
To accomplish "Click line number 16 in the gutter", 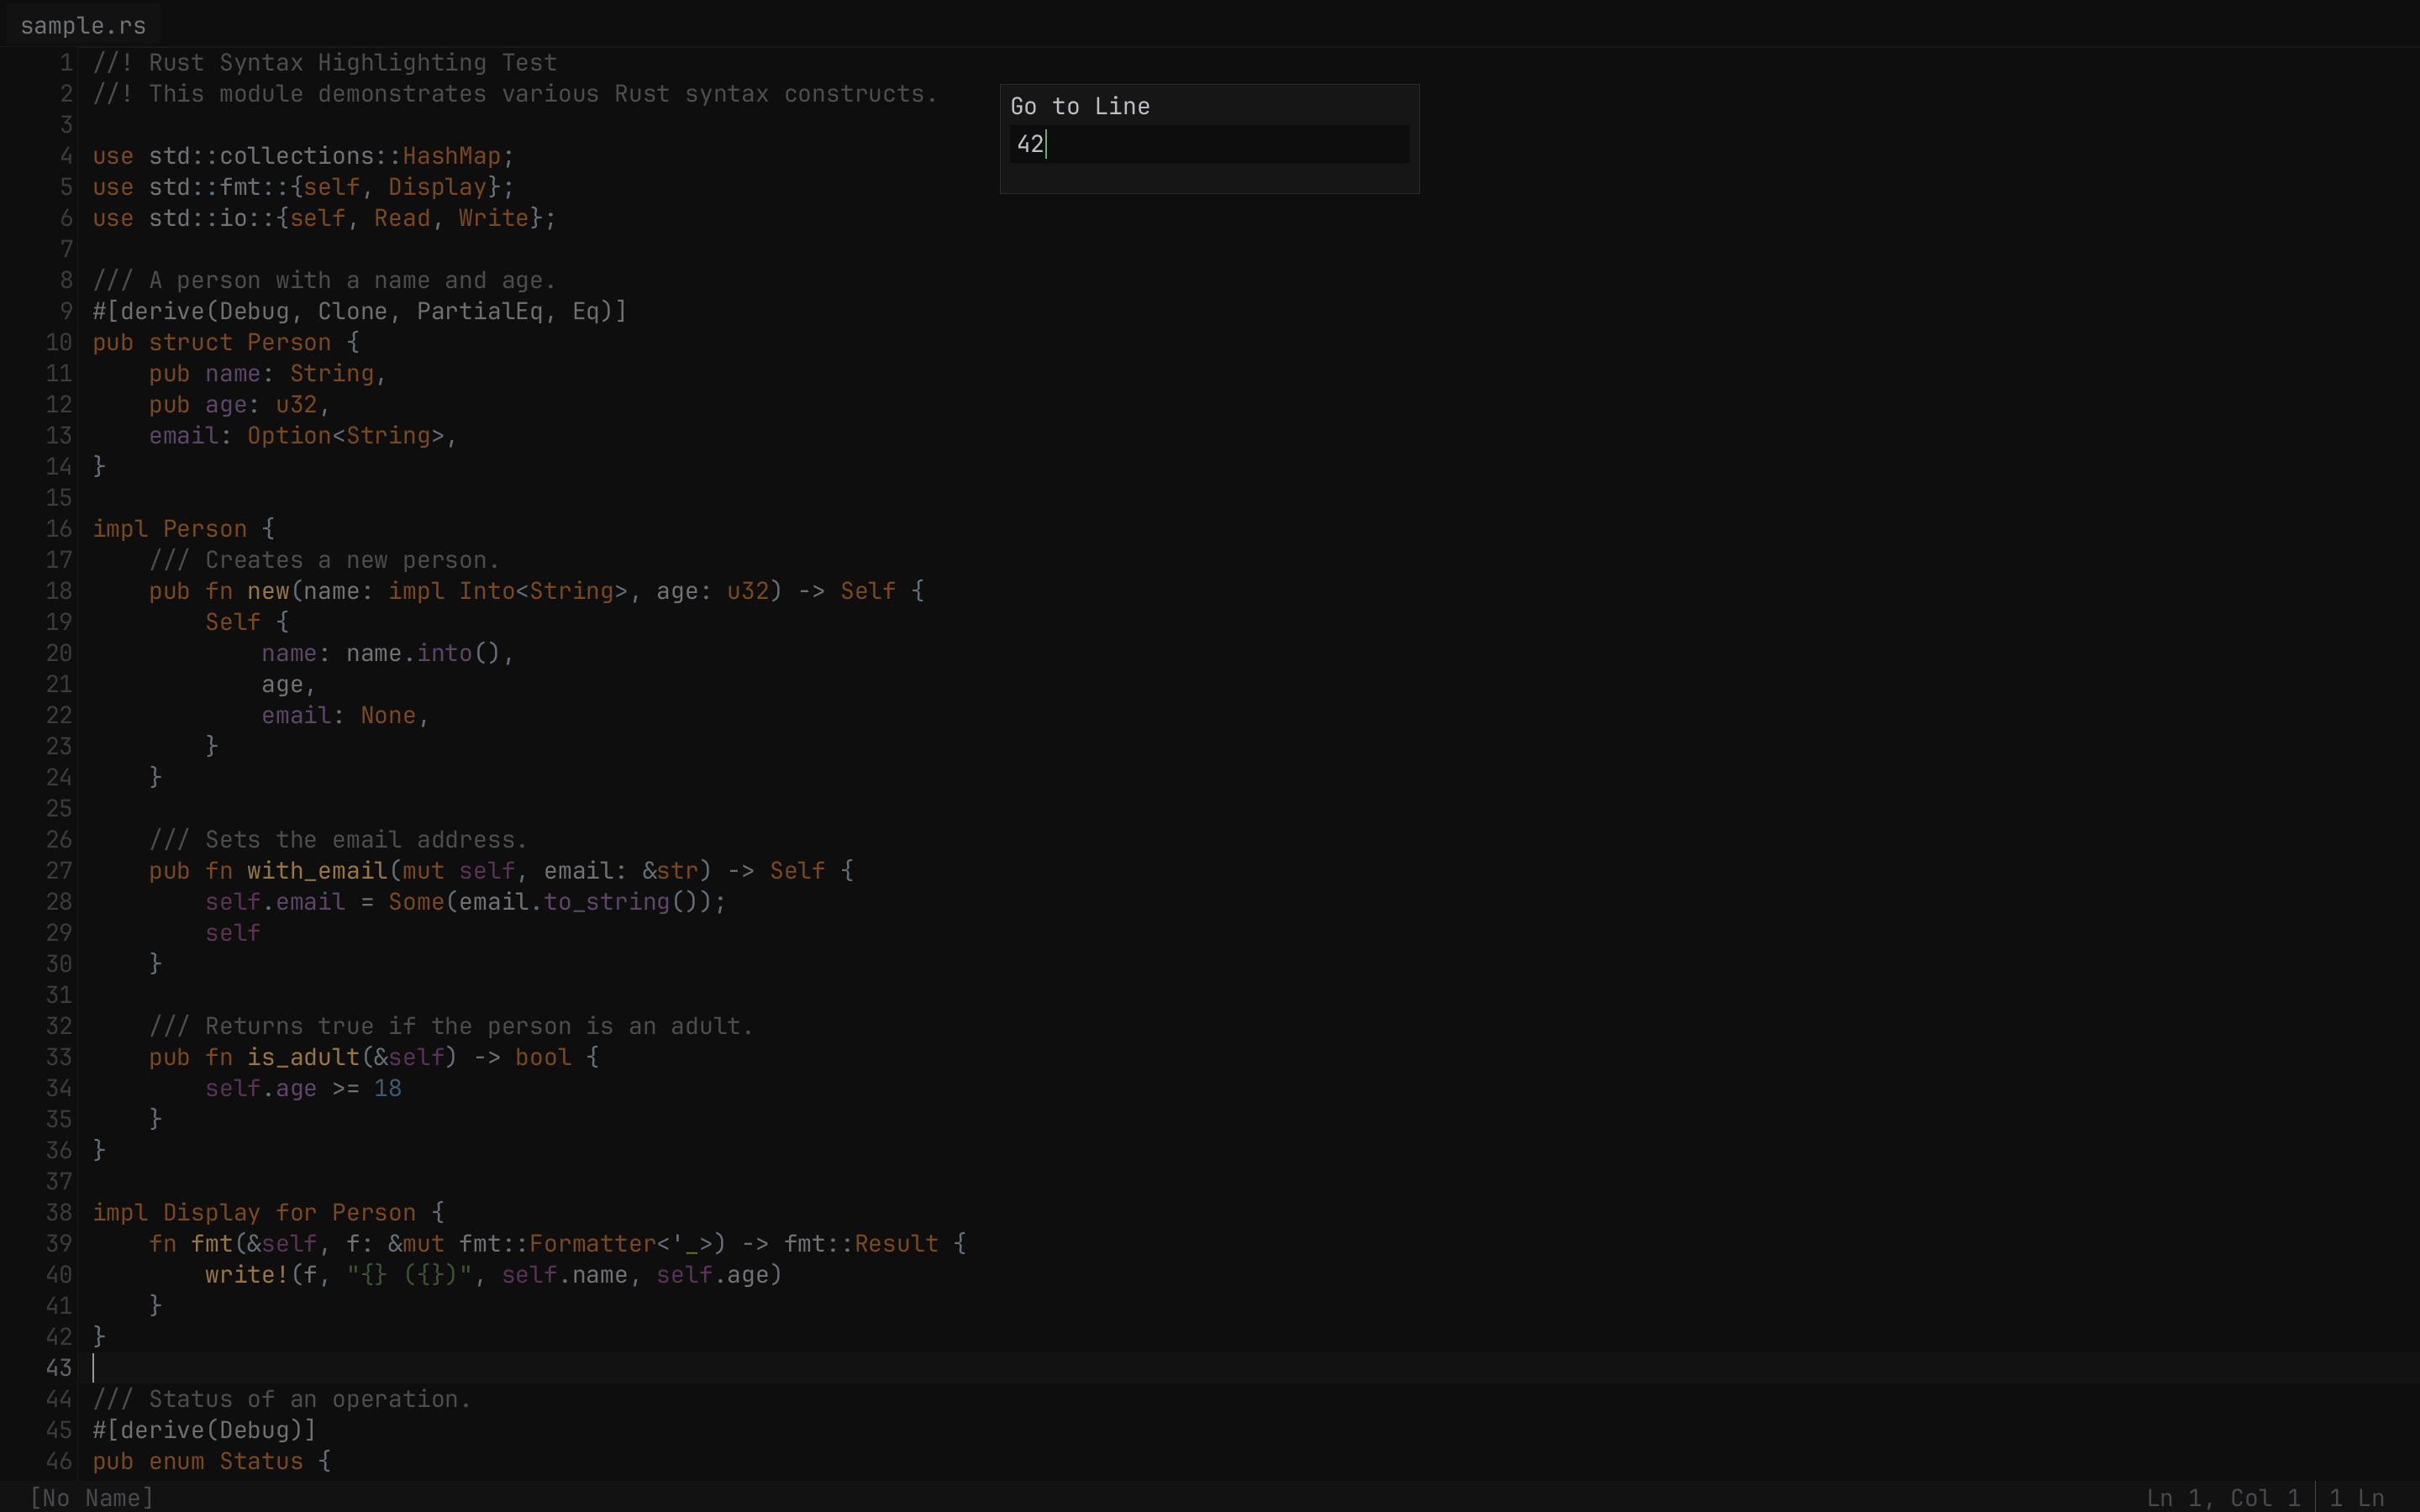I will (x=58, y=528).
